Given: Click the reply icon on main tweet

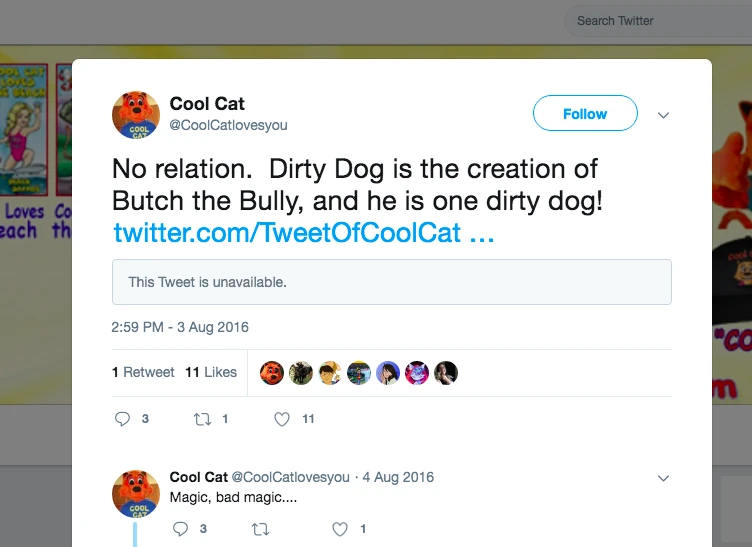Looking at the screenshot, I should click(123, 419).
